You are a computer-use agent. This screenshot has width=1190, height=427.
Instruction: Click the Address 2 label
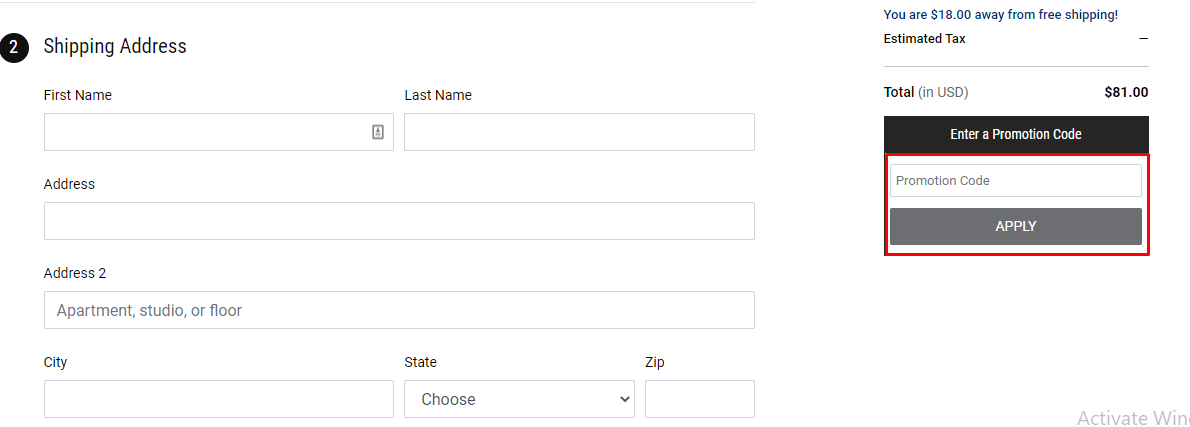(74, 273)
